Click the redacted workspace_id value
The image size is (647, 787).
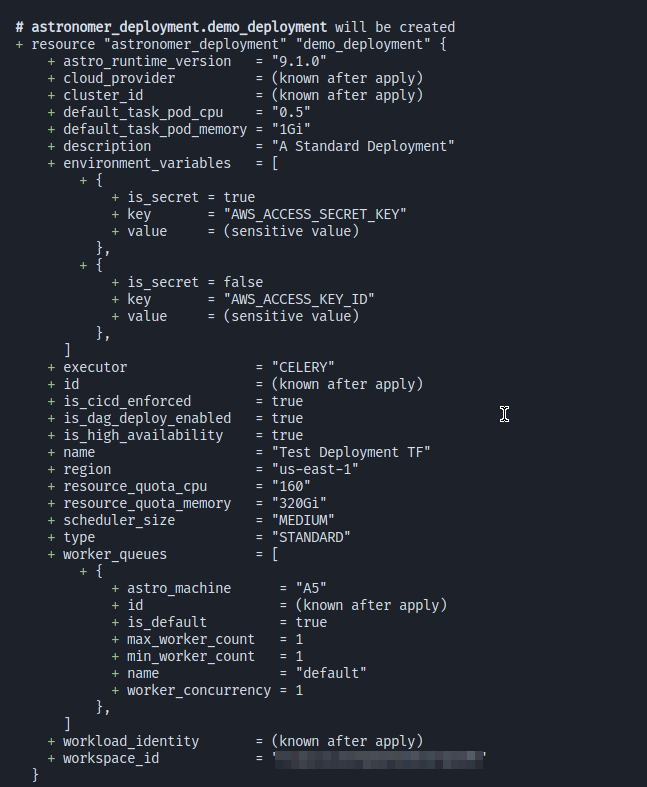click(379, 759)
